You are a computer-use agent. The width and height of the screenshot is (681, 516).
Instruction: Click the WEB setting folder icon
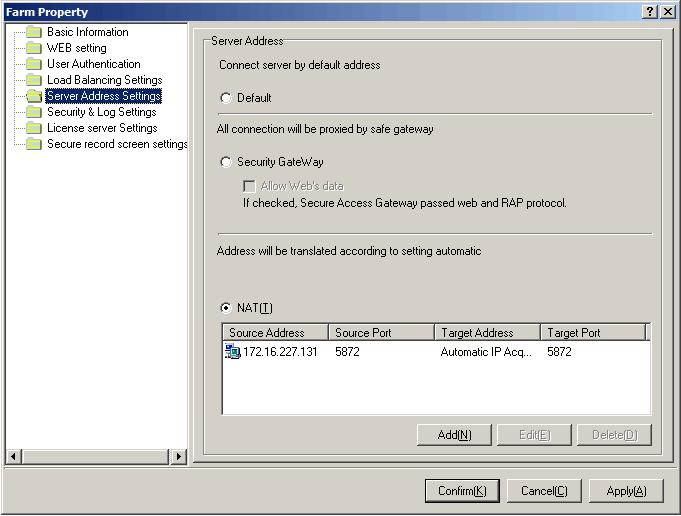pyautogui.click(x=34, y=48)
